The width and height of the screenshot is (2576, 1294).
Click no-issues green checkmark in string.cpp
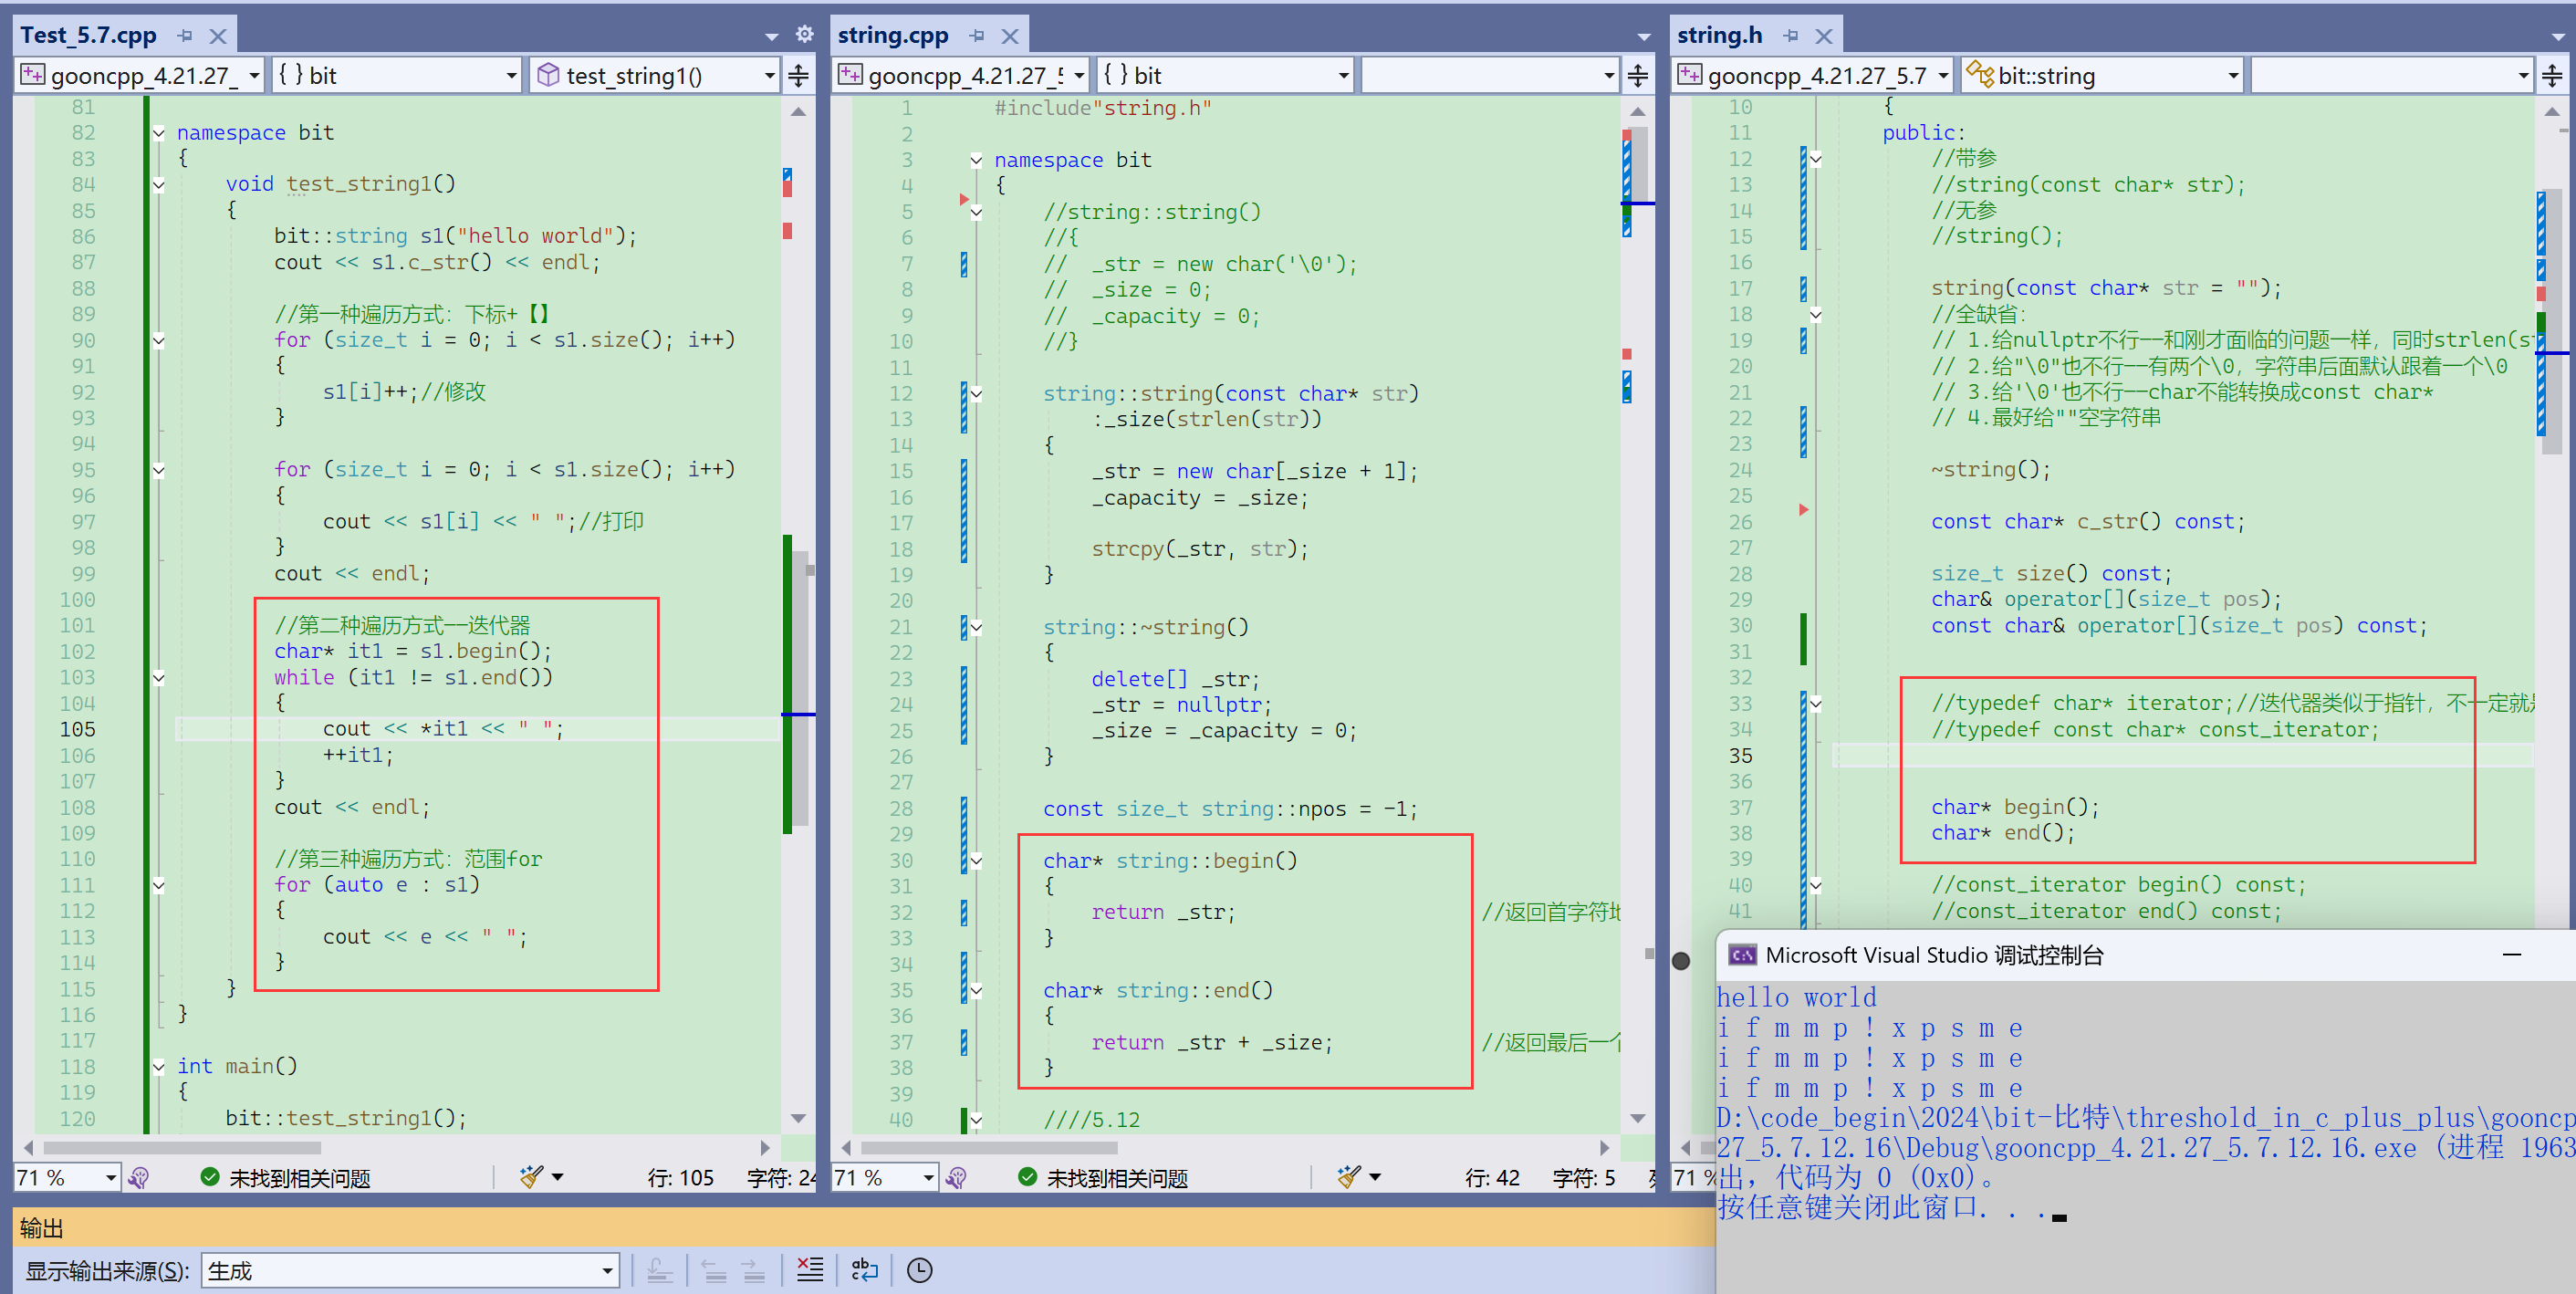coord(1027,1177)
